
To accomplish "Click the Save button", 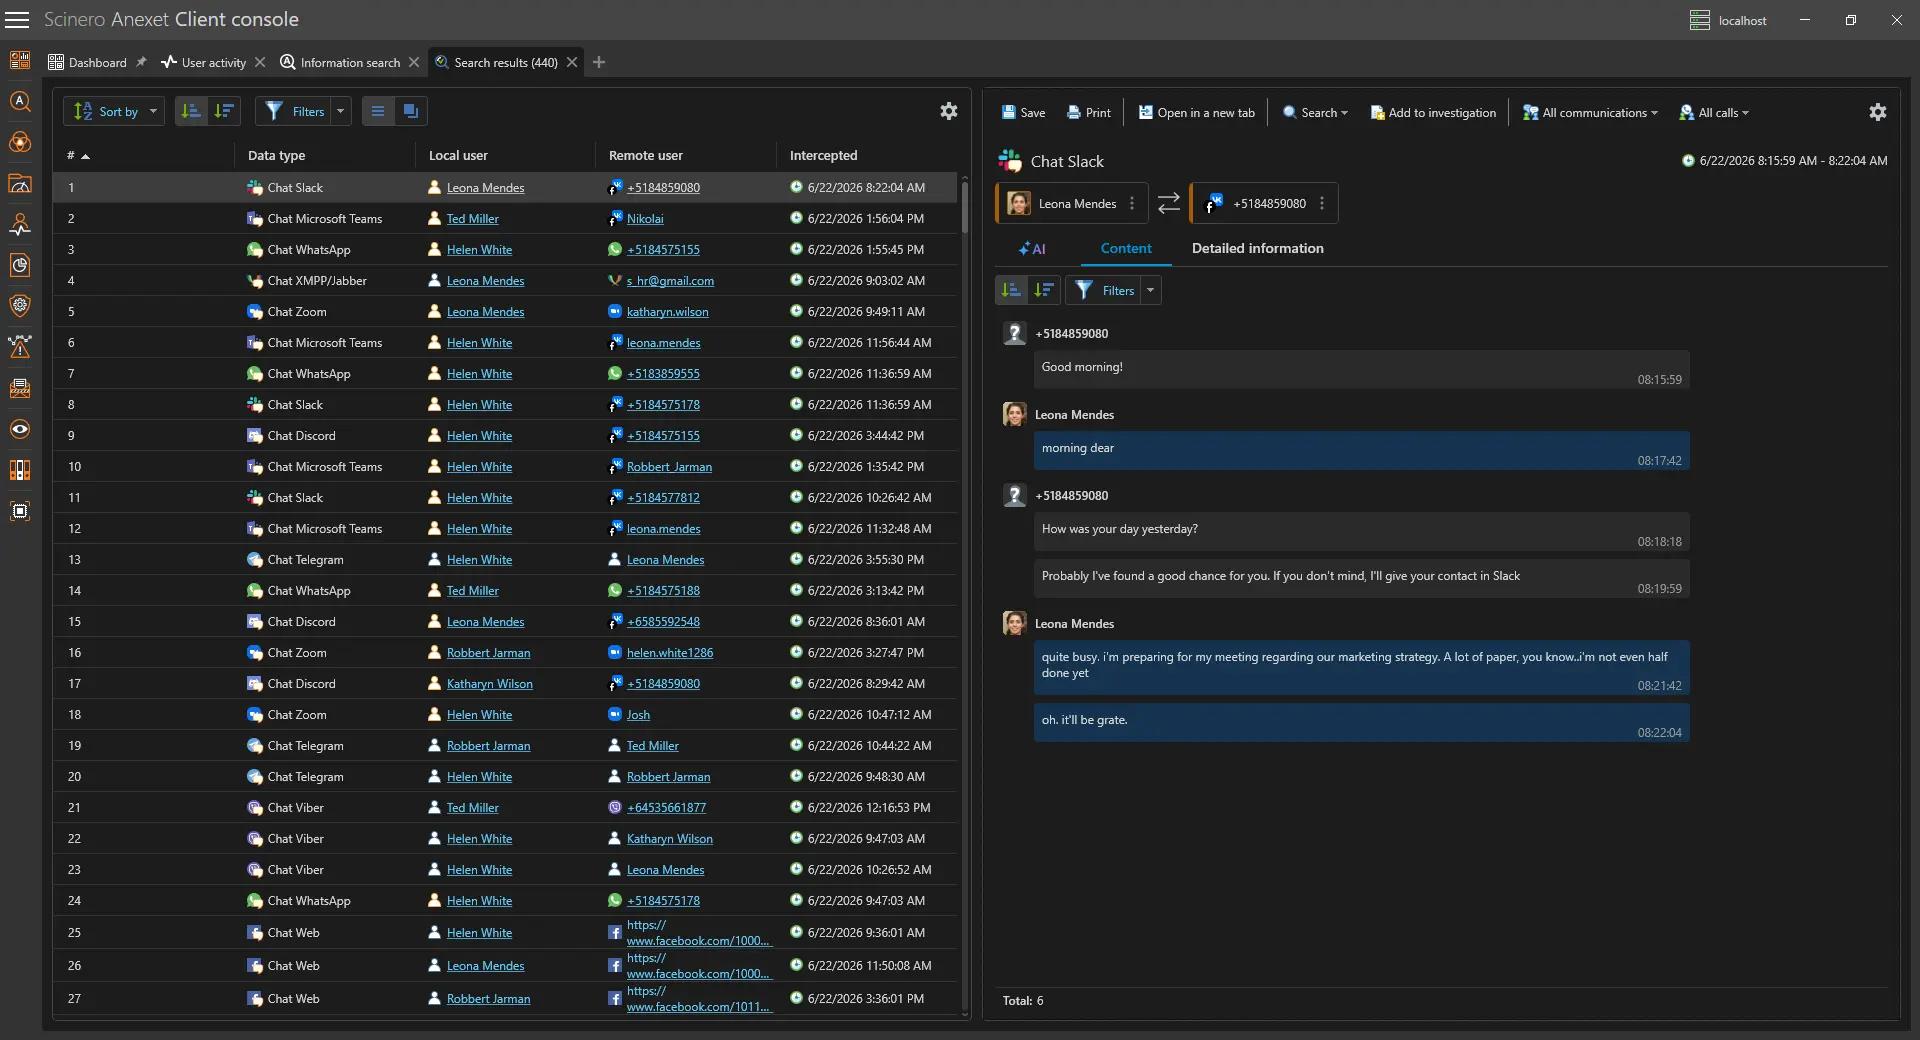I will point(1023,112).
